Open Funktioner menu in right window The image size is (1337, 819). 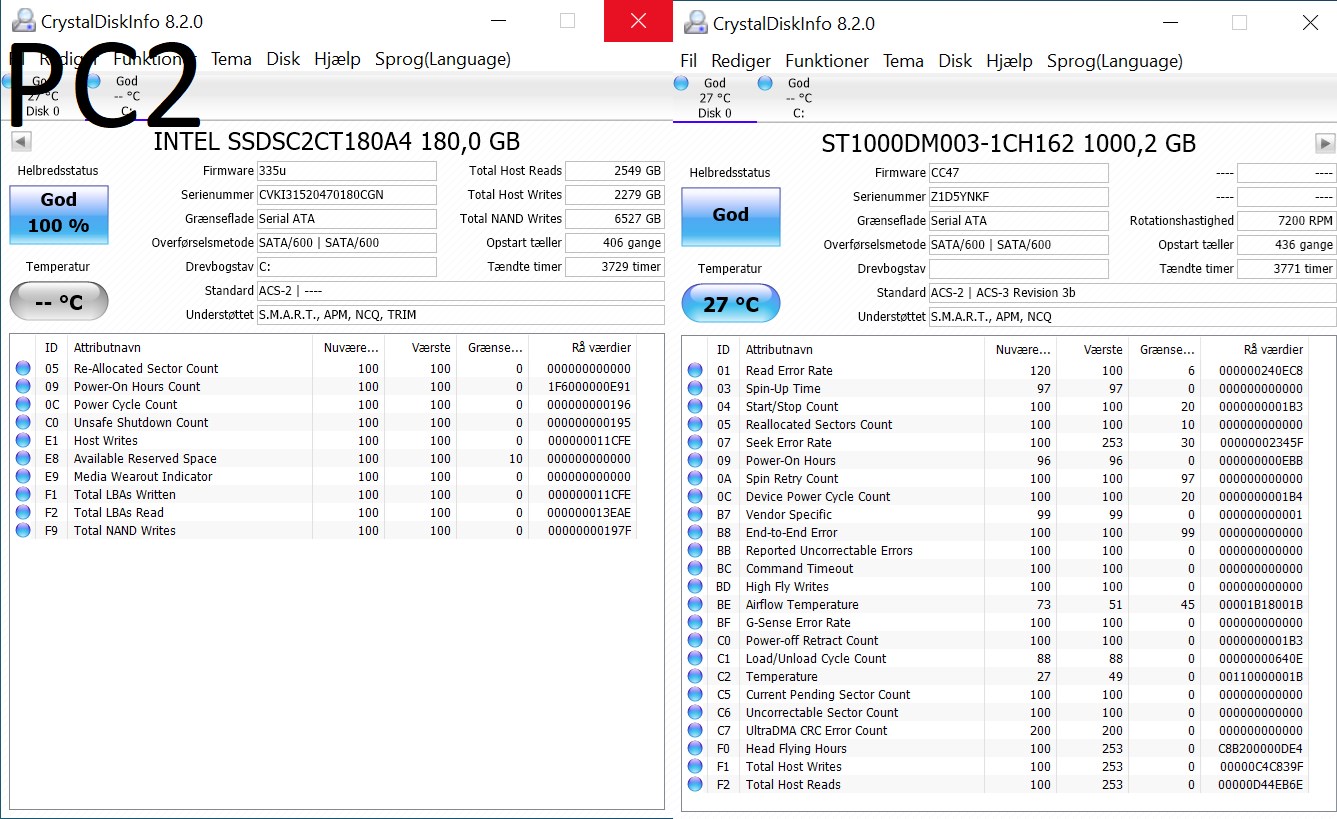click(x=827, y=61)
